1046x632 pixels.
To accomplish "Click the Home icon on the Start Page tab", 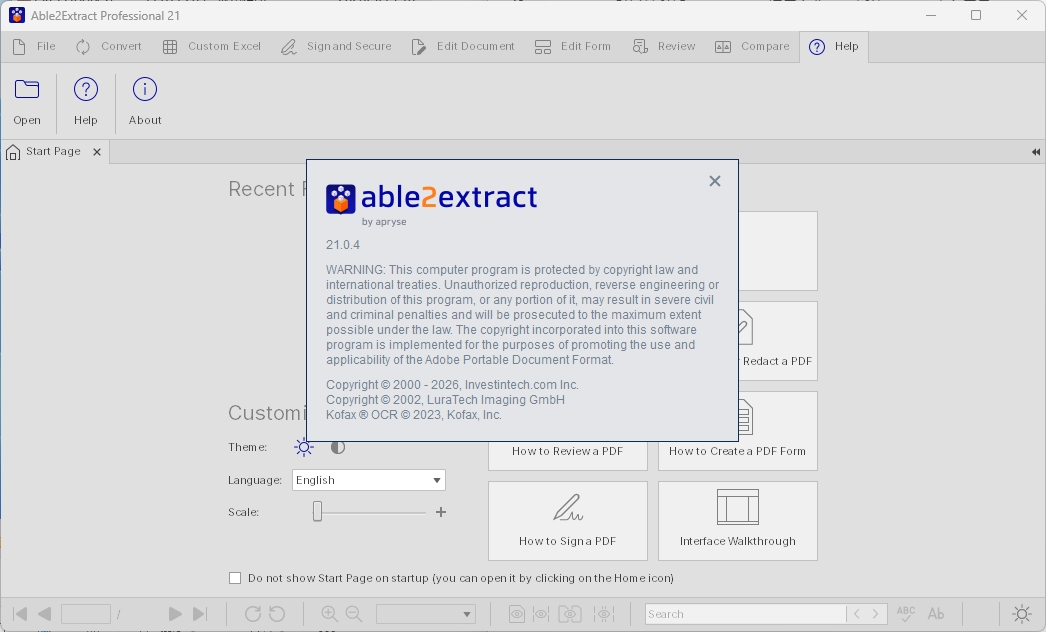I will (x=14, y=151).
